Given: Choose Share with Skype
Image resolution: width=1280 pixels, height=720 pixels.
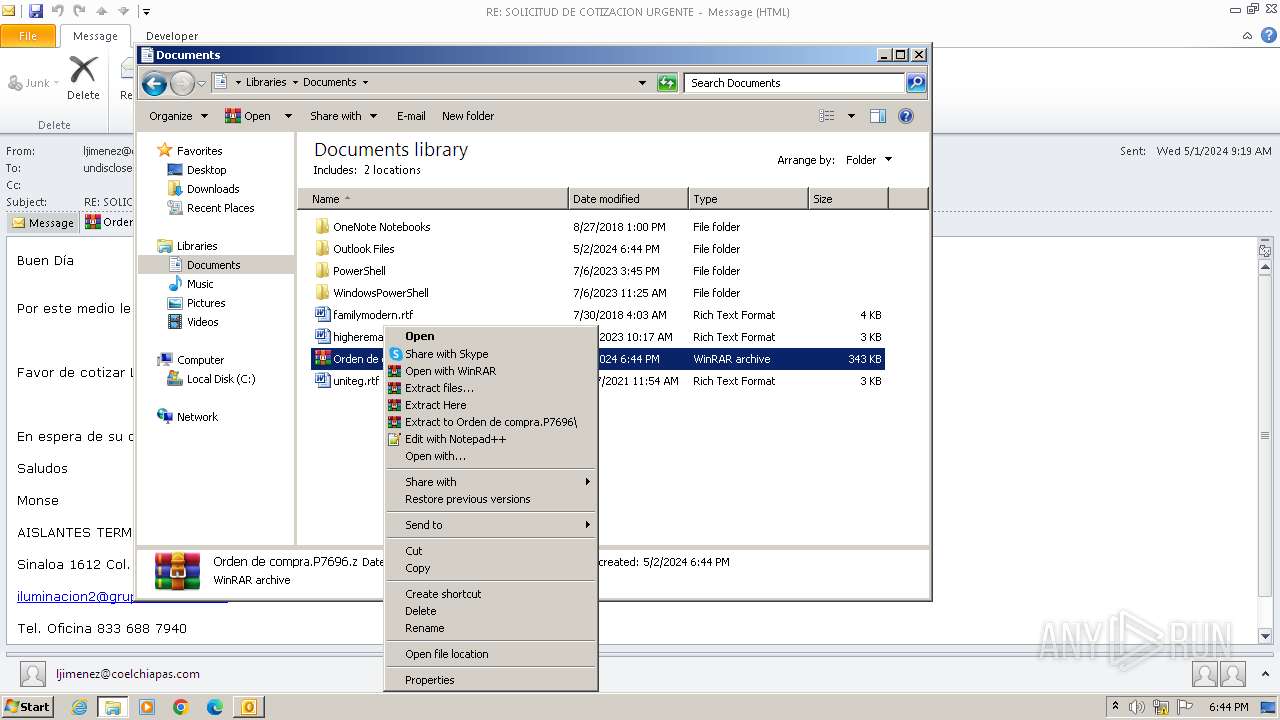Looking at the screenshot, I should tap(491, 354).
